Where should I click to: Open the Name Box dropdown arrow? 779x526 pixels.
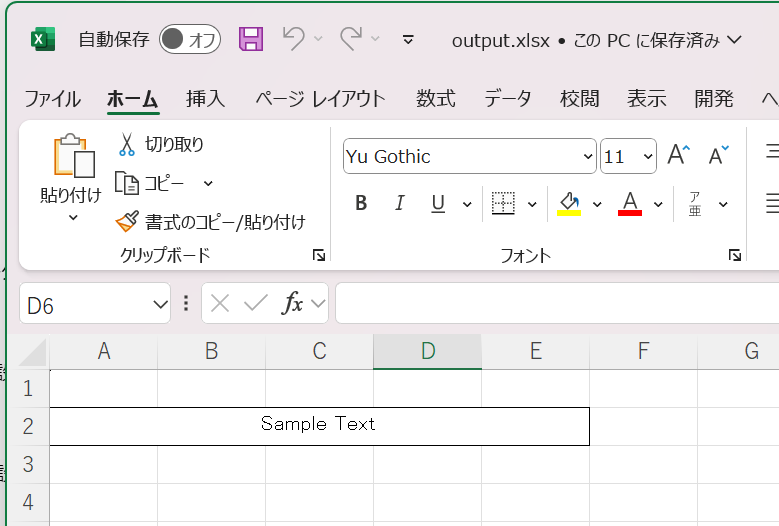(x=160, y=304)
